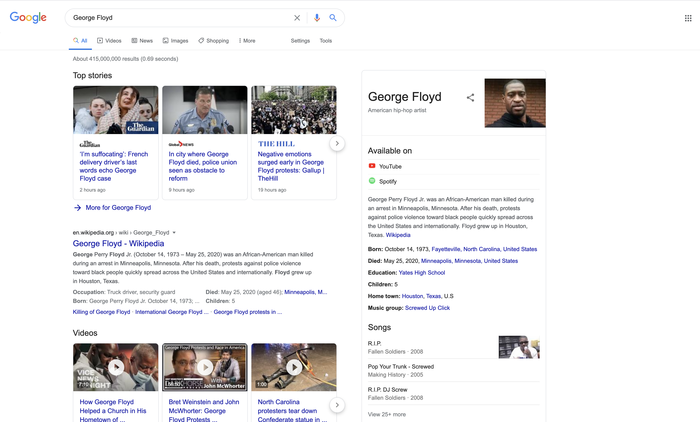Click the R.I.P. song thumbnail image

point(519,347)
